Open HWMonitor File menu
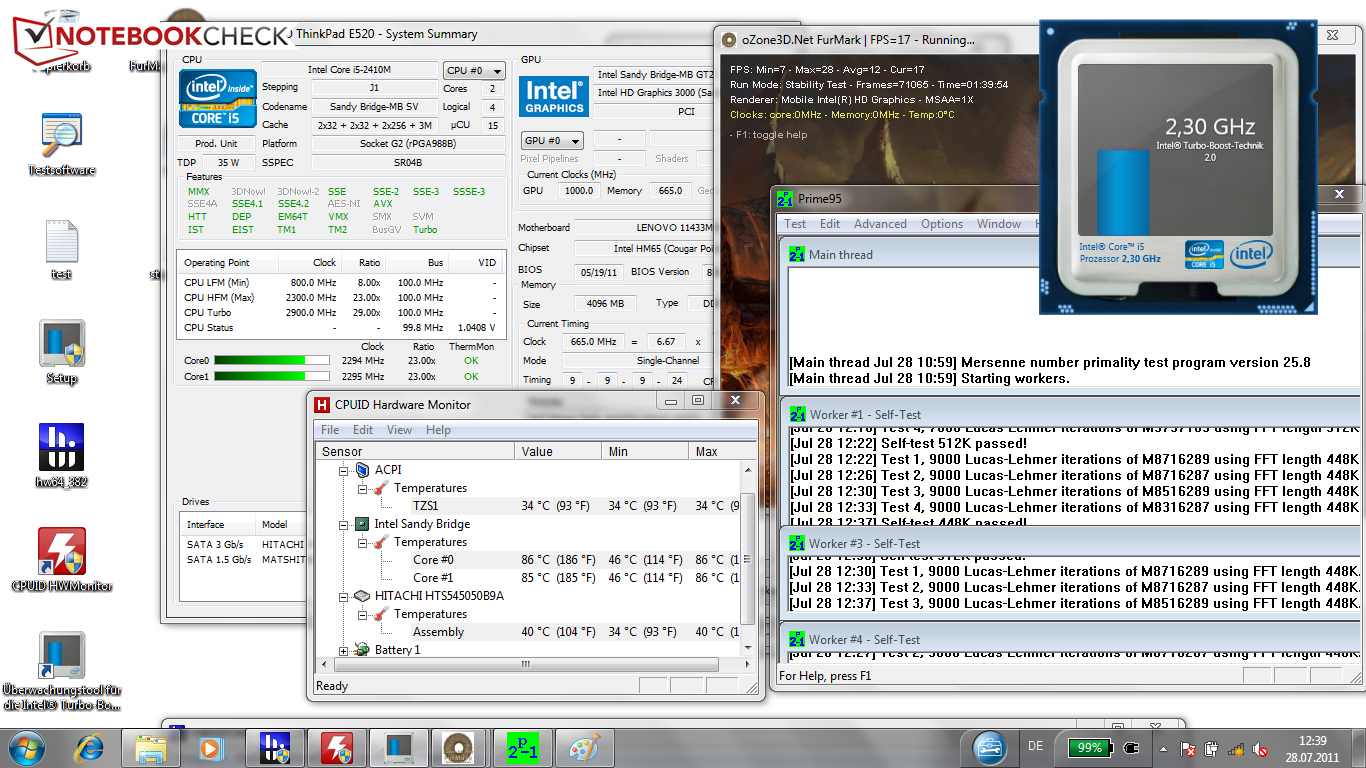This screenshot has height=768, width=1366. click(330, 430)
